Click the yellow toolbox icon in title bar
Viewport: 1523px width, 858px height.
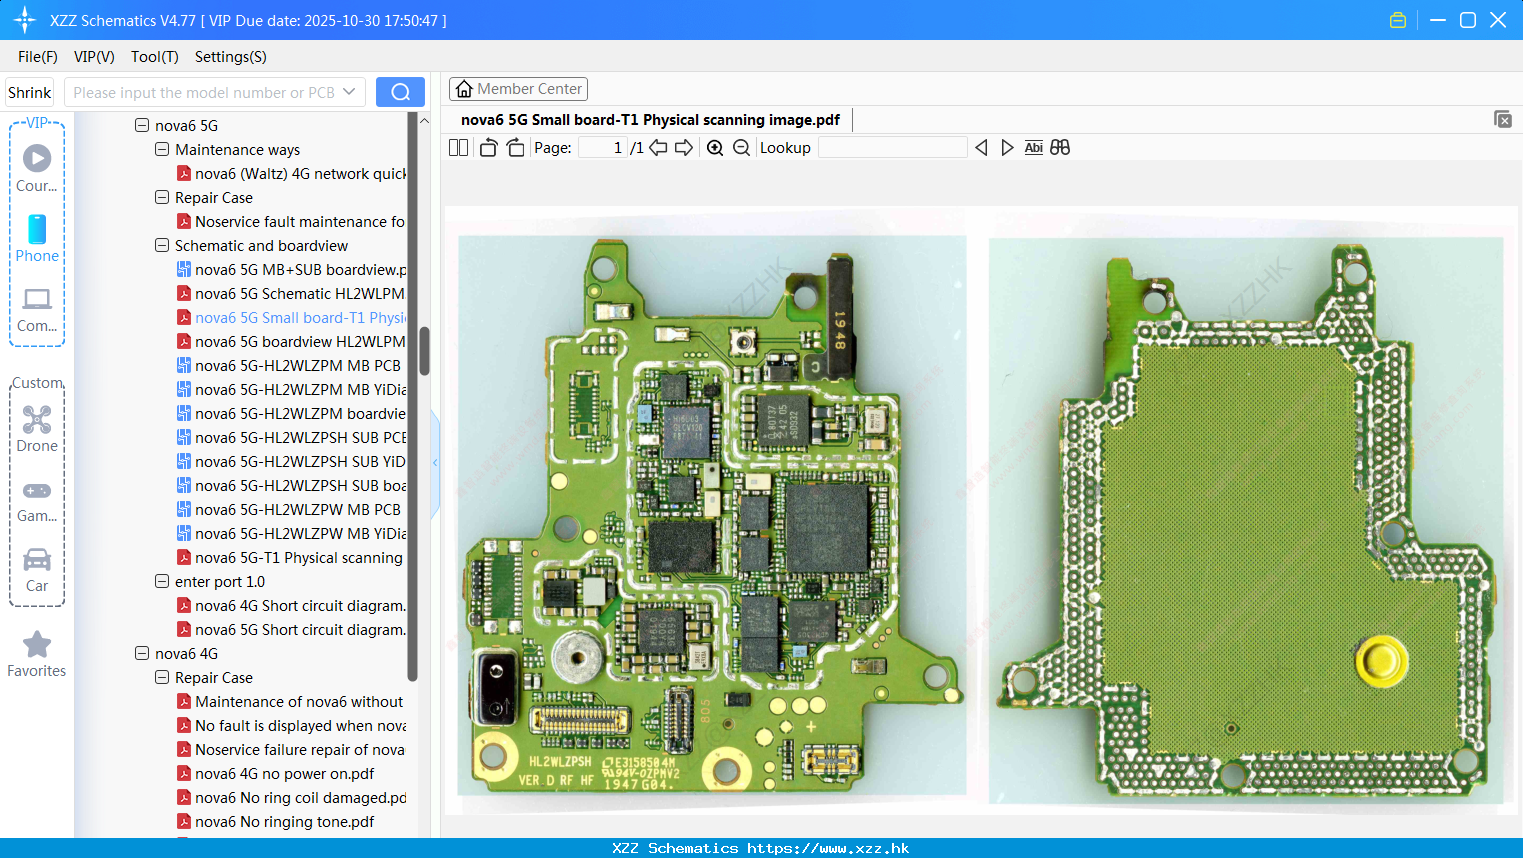1398,20
